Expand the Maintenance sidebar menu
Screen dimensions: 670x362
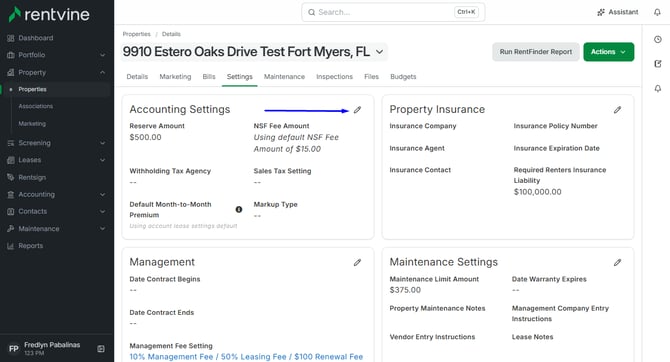point(103,229)
